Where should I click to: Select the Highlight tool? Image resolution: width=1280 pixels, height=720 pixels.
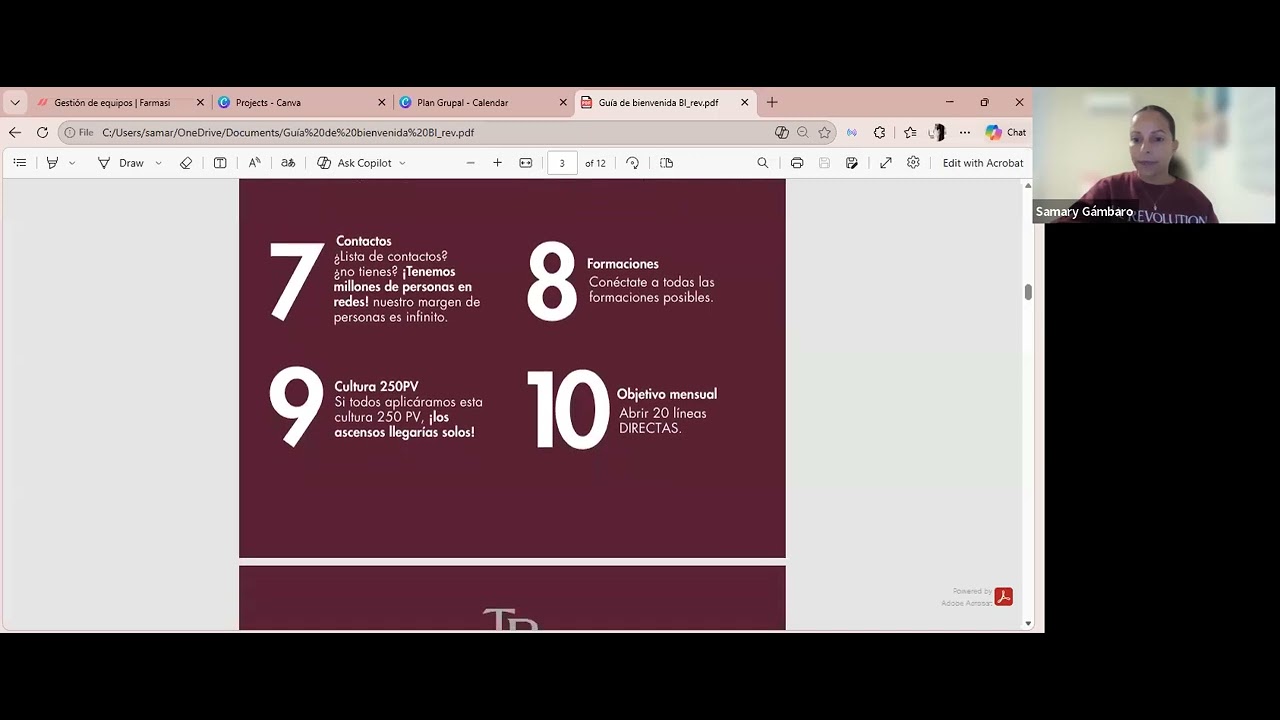[52, 163]
